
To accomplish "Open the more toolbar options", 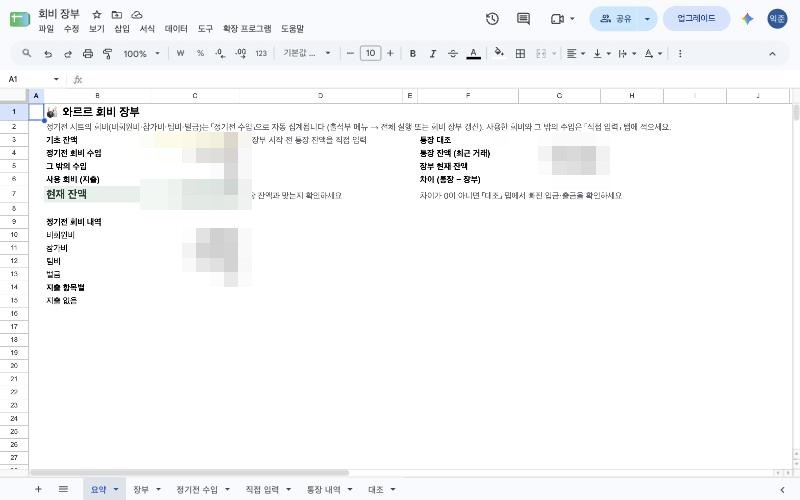I will (680, 53).
